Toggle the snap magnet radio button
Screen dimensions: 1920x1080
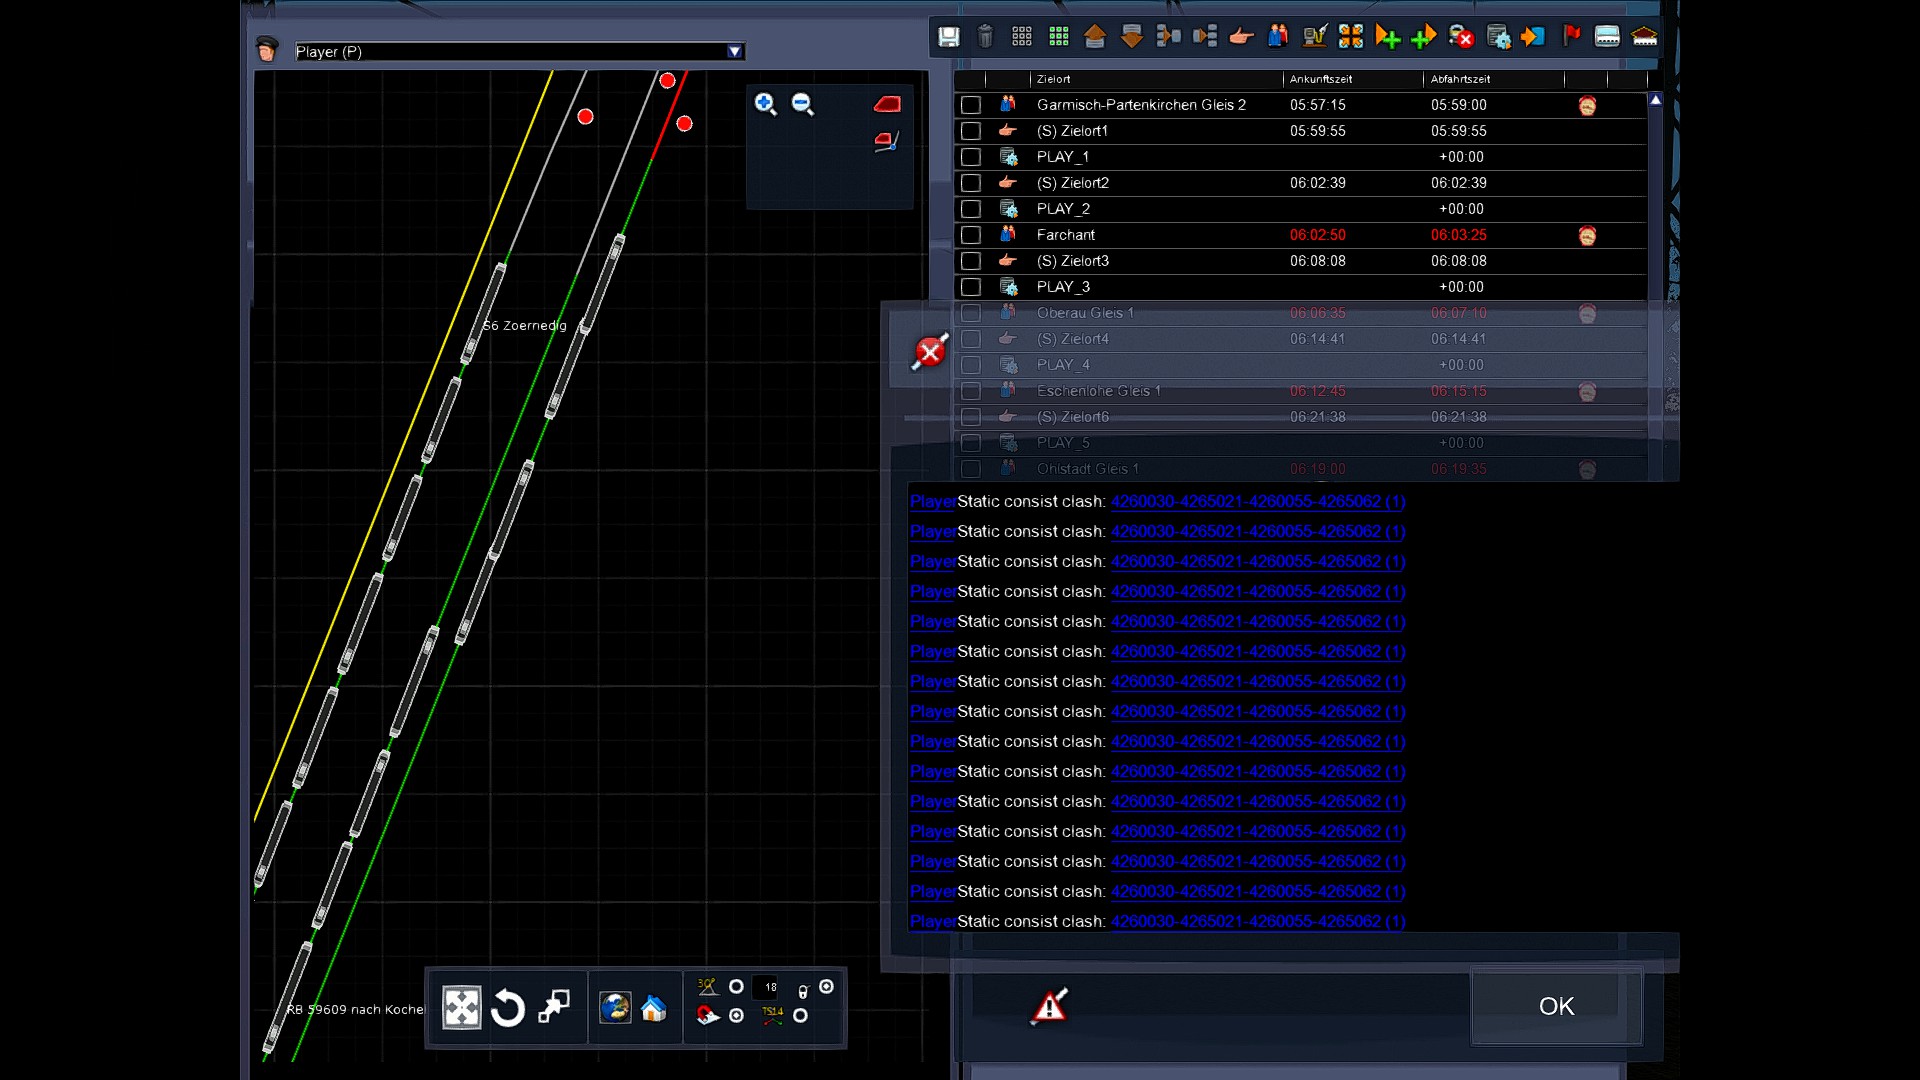point(737,1015)
